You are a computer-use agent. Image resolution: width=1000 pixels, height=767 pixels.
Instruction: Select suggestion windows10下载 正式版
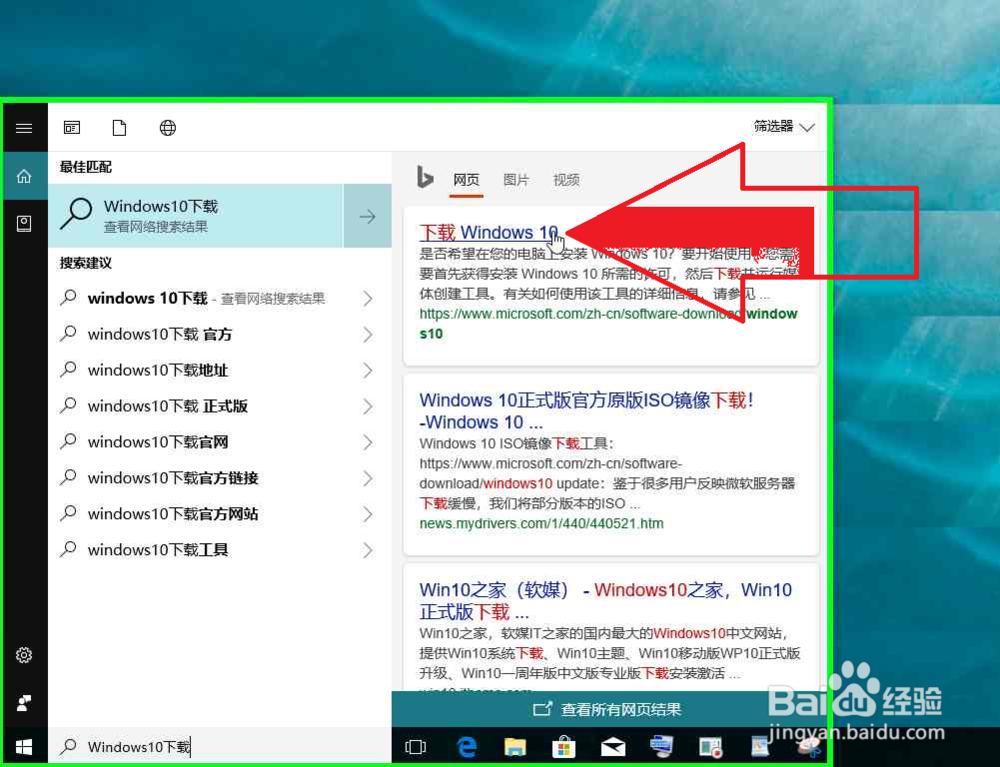pyautogui.click(x=219, y=406)
